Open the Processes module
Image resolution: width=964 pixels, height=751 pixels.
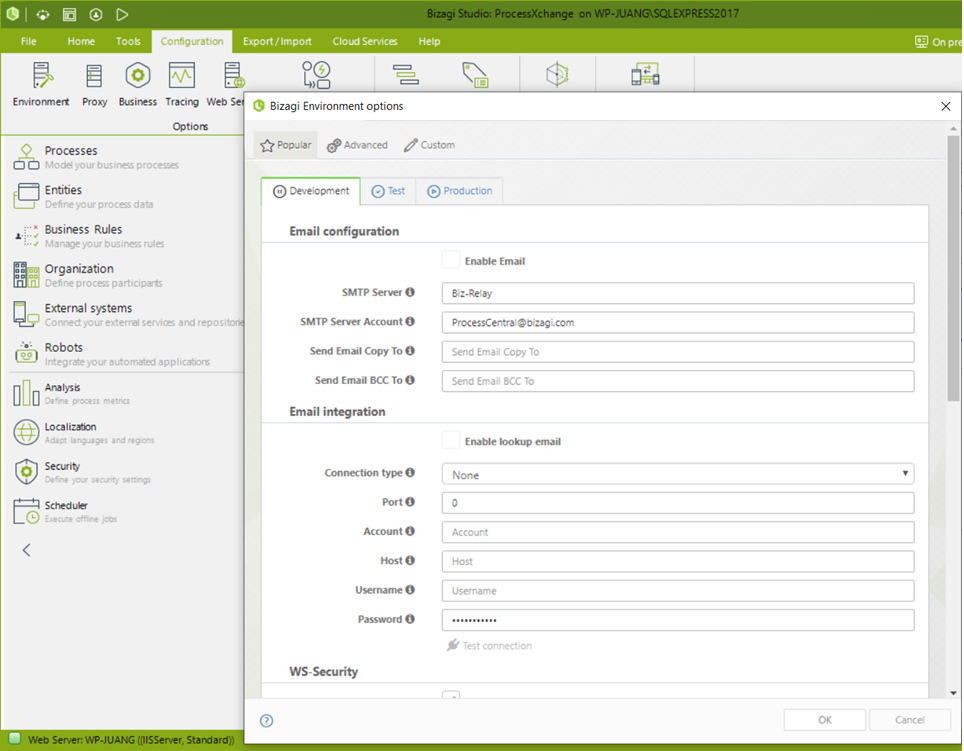[97, 157]
